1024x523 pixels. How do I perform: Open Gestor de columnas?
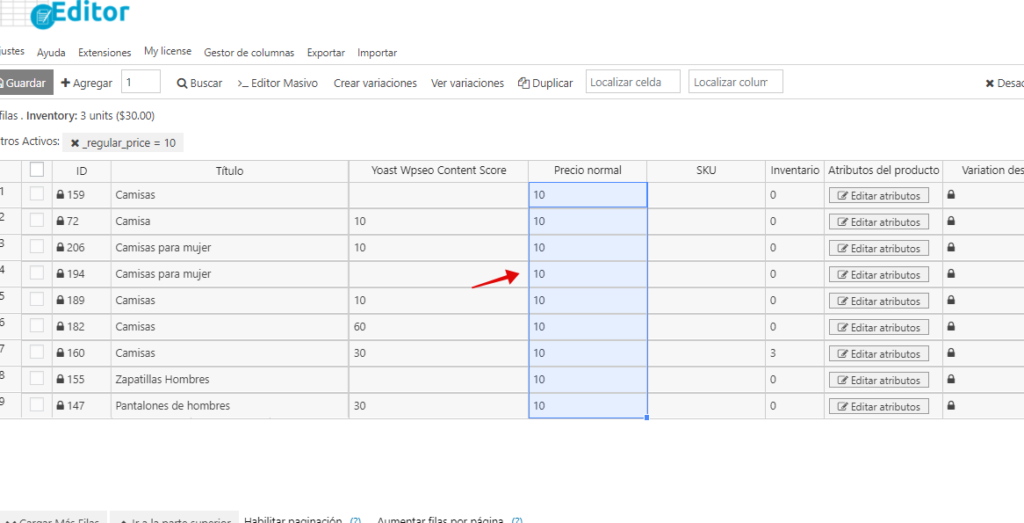click(249, 53)
